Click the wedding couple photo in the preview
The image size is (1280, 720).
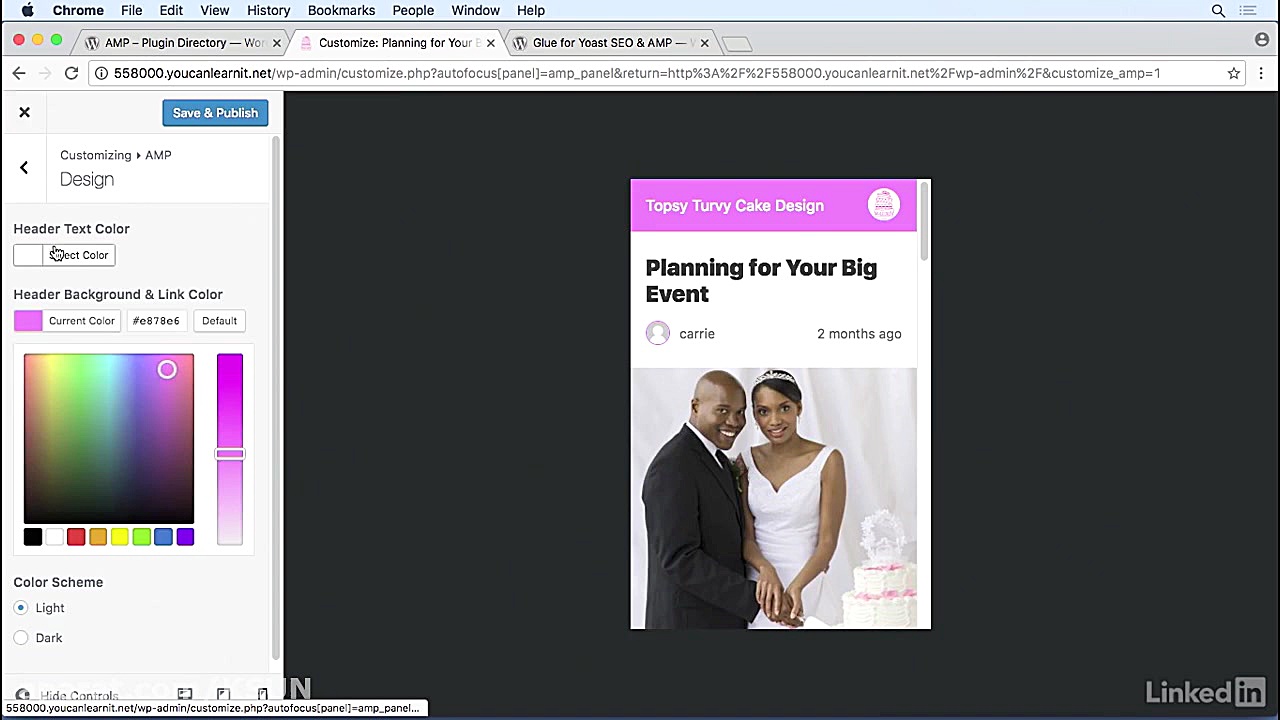(773, 498)
